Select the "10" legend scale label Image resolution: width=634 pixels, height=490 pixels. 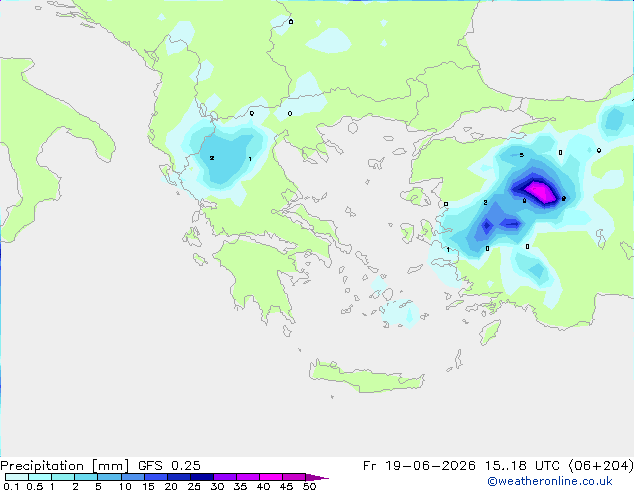pyautogui.click(x=125, y=486)
